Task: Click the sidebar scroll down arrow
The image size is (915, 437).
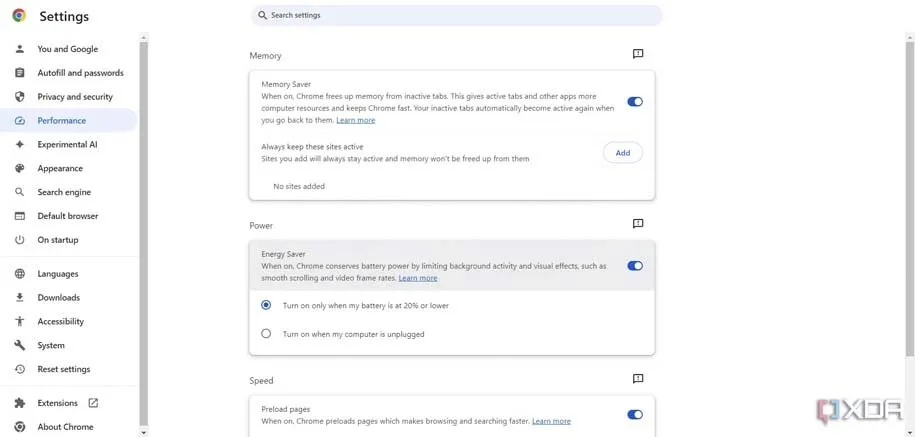Action: point(144,432)
